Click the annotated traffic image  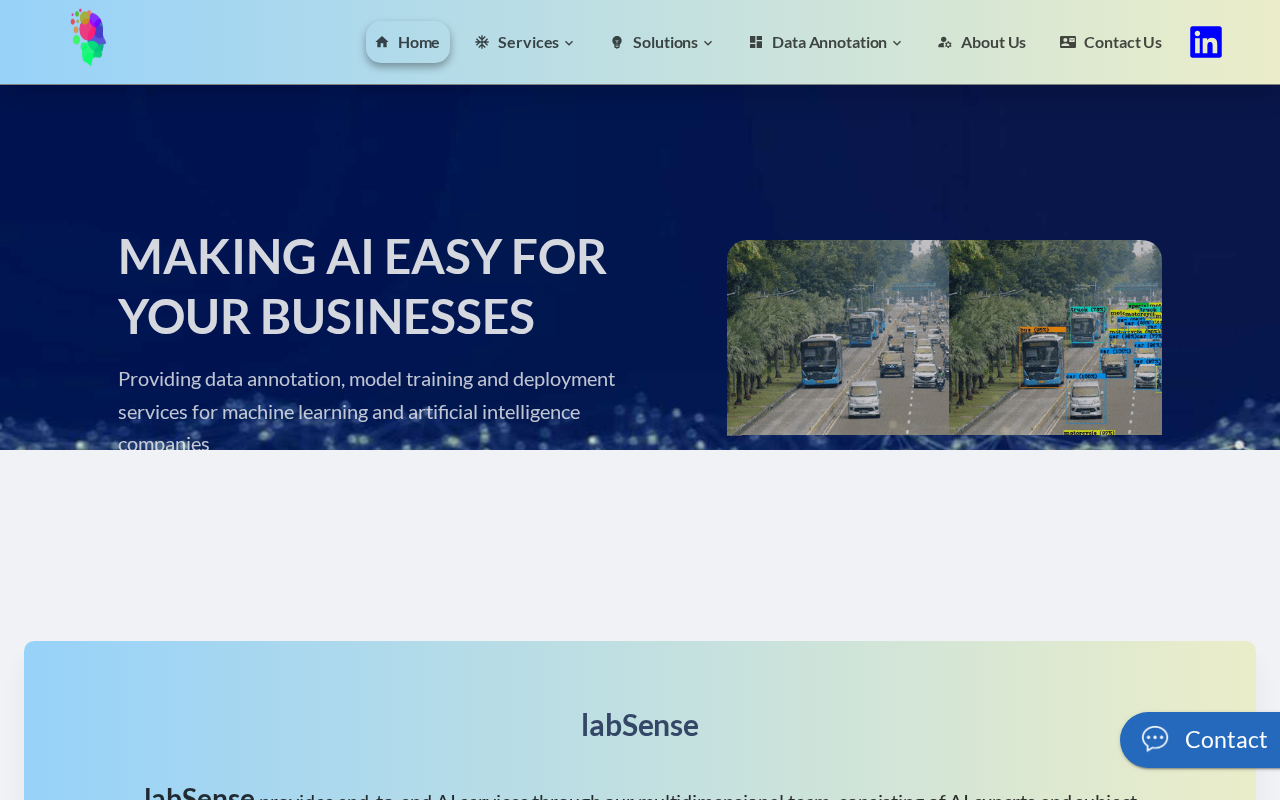pos(944,338)
